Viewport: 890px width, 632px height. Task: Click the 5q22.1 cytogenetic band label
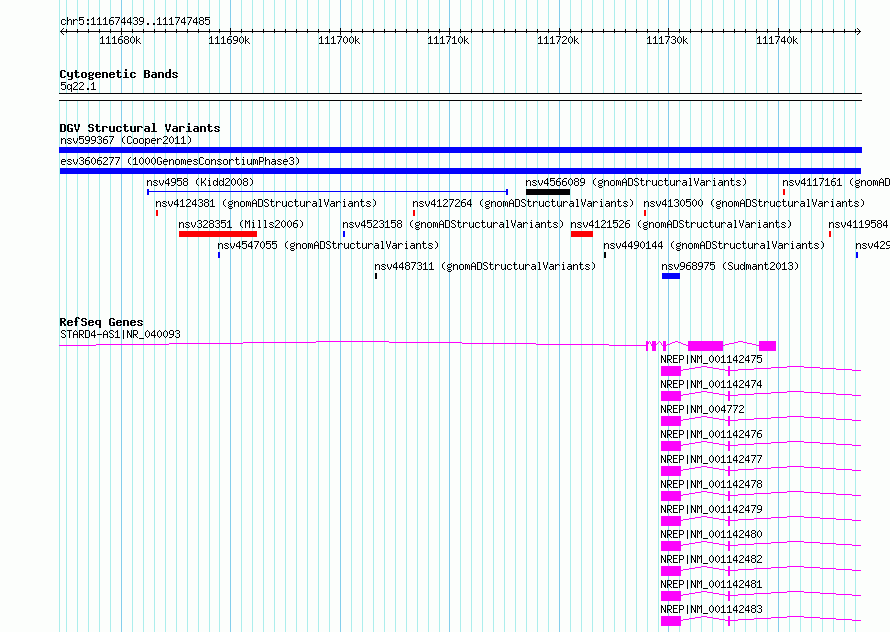[78, 86]
